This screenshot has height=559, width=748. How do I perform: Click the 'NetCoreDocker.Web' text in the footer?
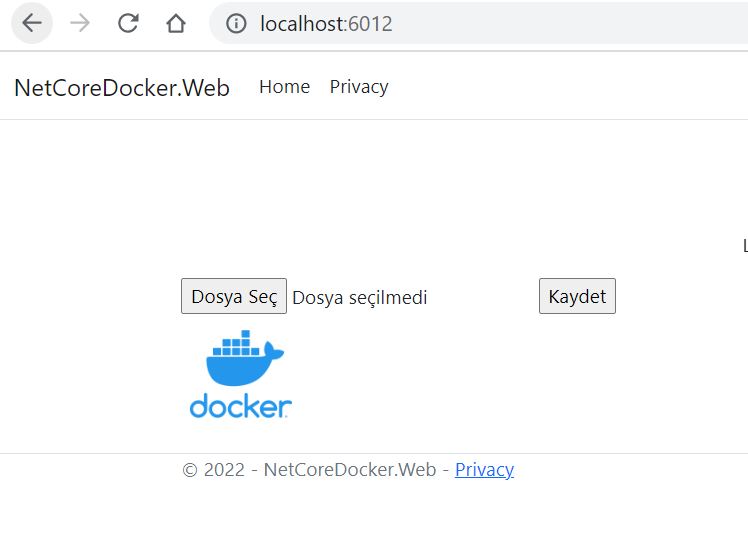349,470
